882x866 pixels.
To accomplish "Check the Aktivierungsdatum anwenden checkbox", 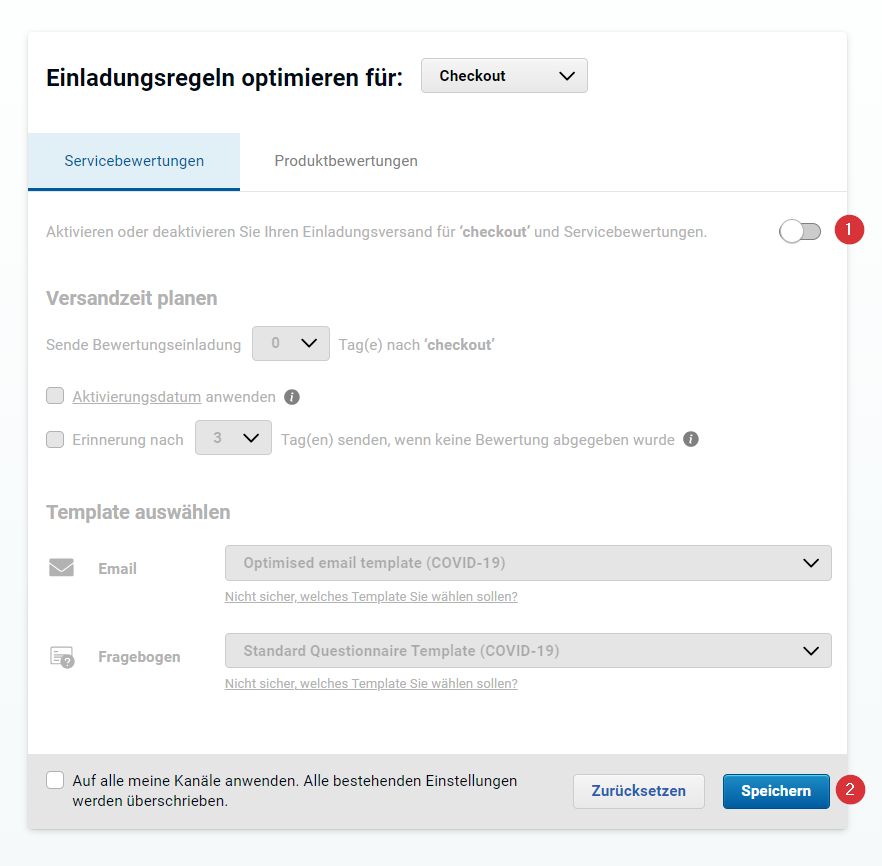I will [x=55, y=396].
